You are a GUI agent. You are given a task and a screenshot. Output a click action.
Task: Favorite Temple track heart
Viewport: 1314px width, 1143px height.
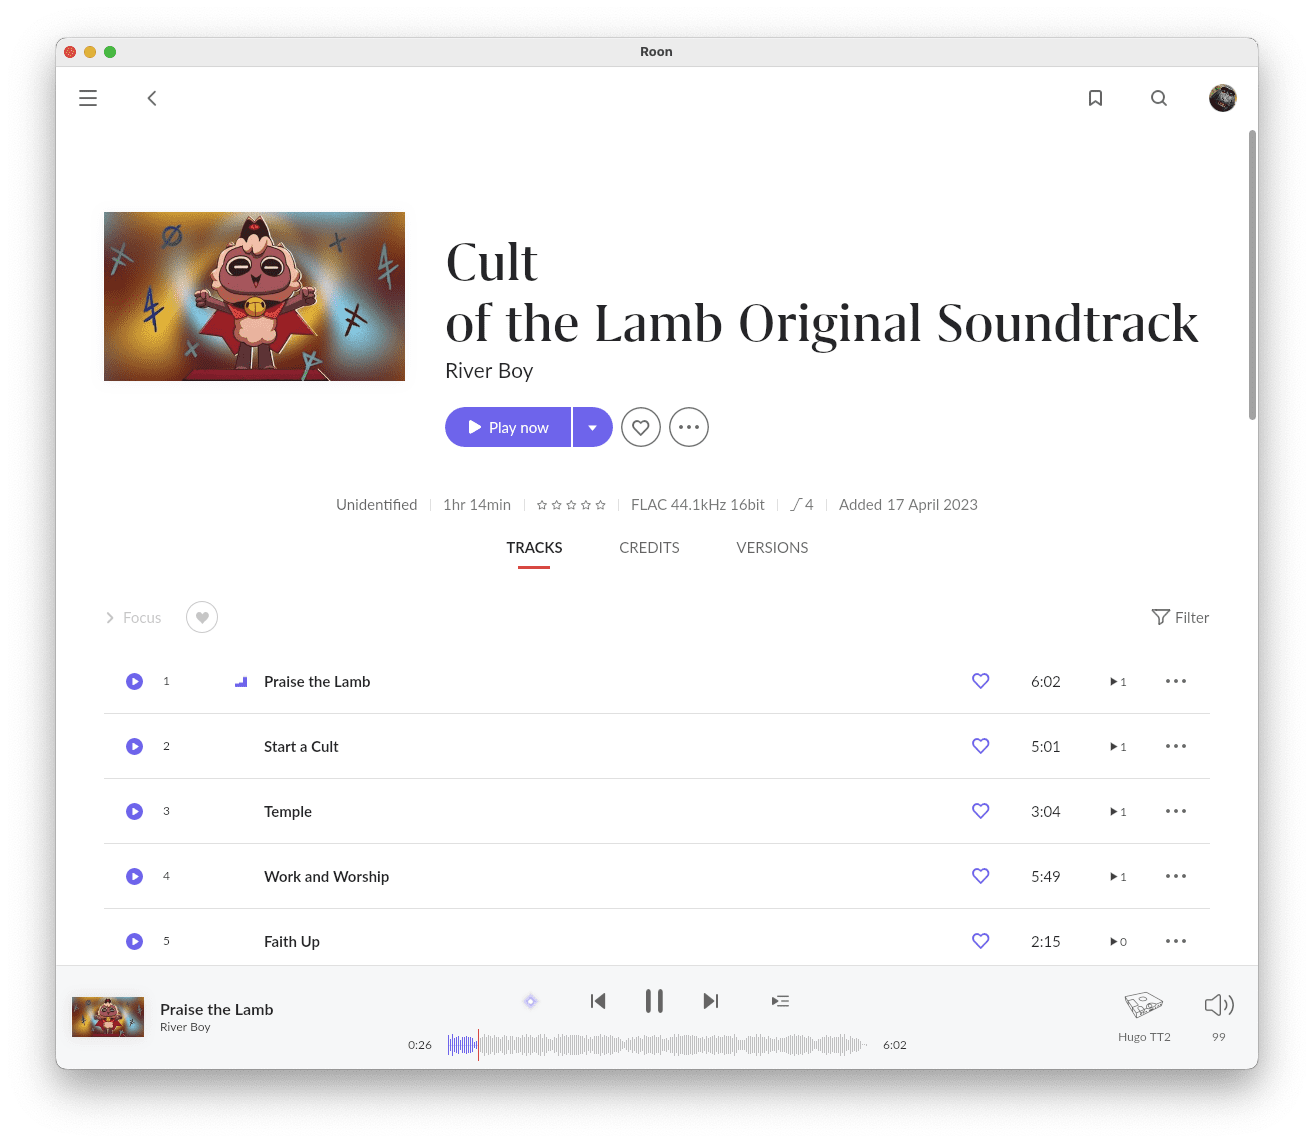pos(981,811)
